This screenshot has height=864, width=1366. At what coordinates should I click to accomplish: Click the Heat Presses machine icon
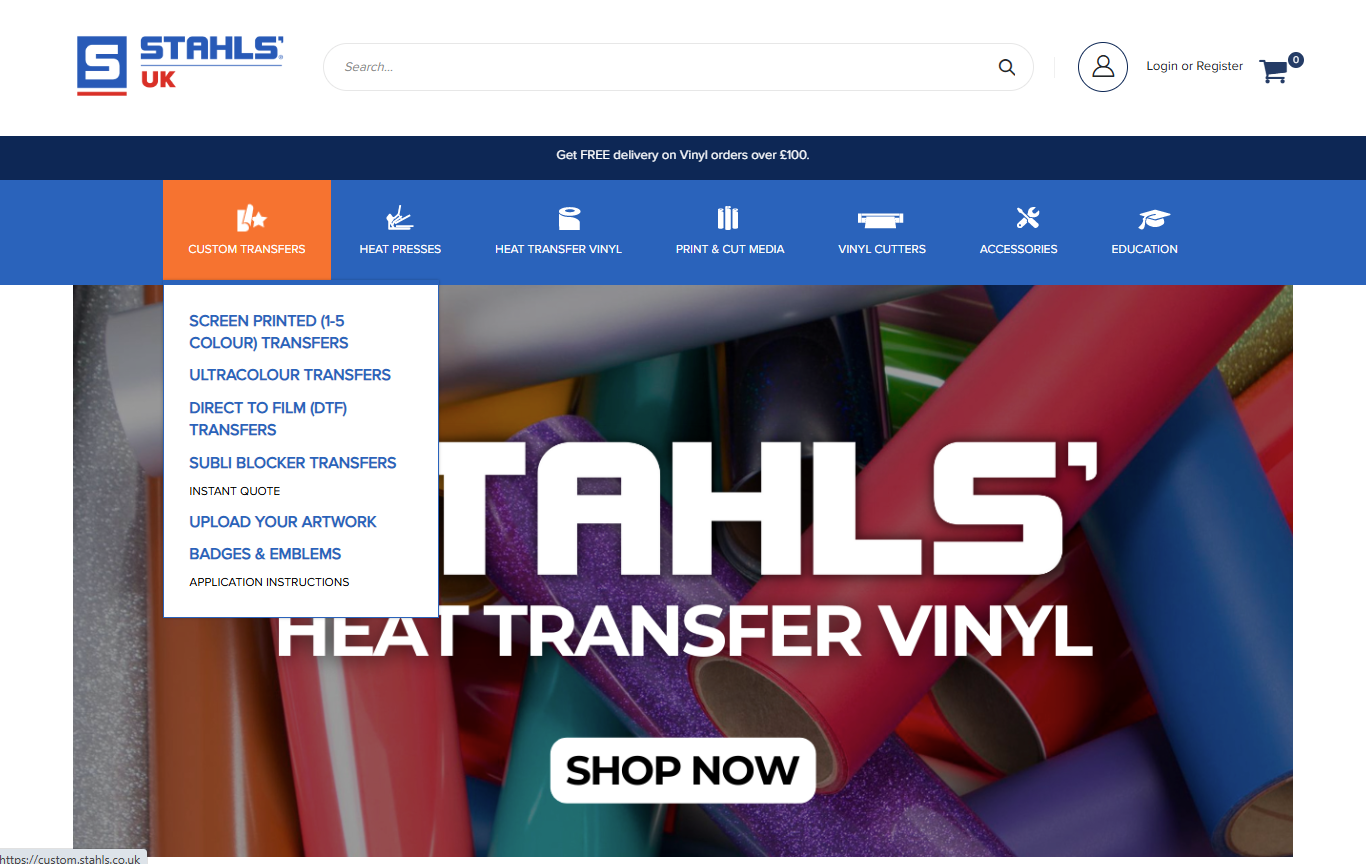[x=400, y=218]
